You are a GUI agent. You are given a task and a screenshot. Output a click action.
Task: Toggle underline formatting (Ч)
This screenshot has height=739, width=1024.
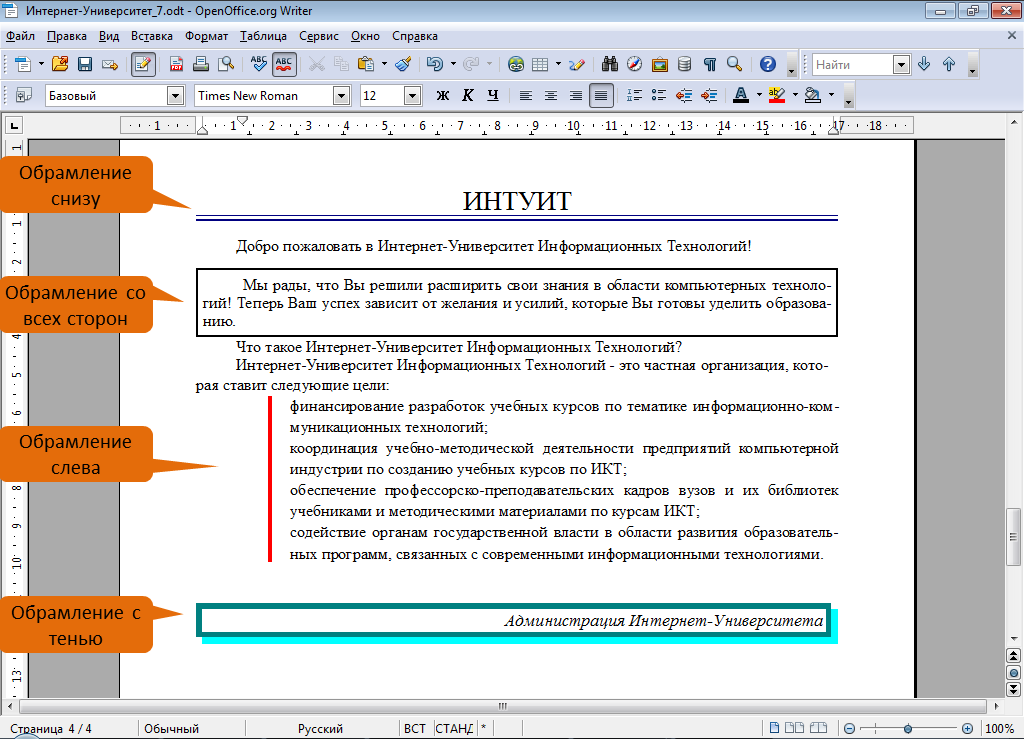[x=492, y=95]
